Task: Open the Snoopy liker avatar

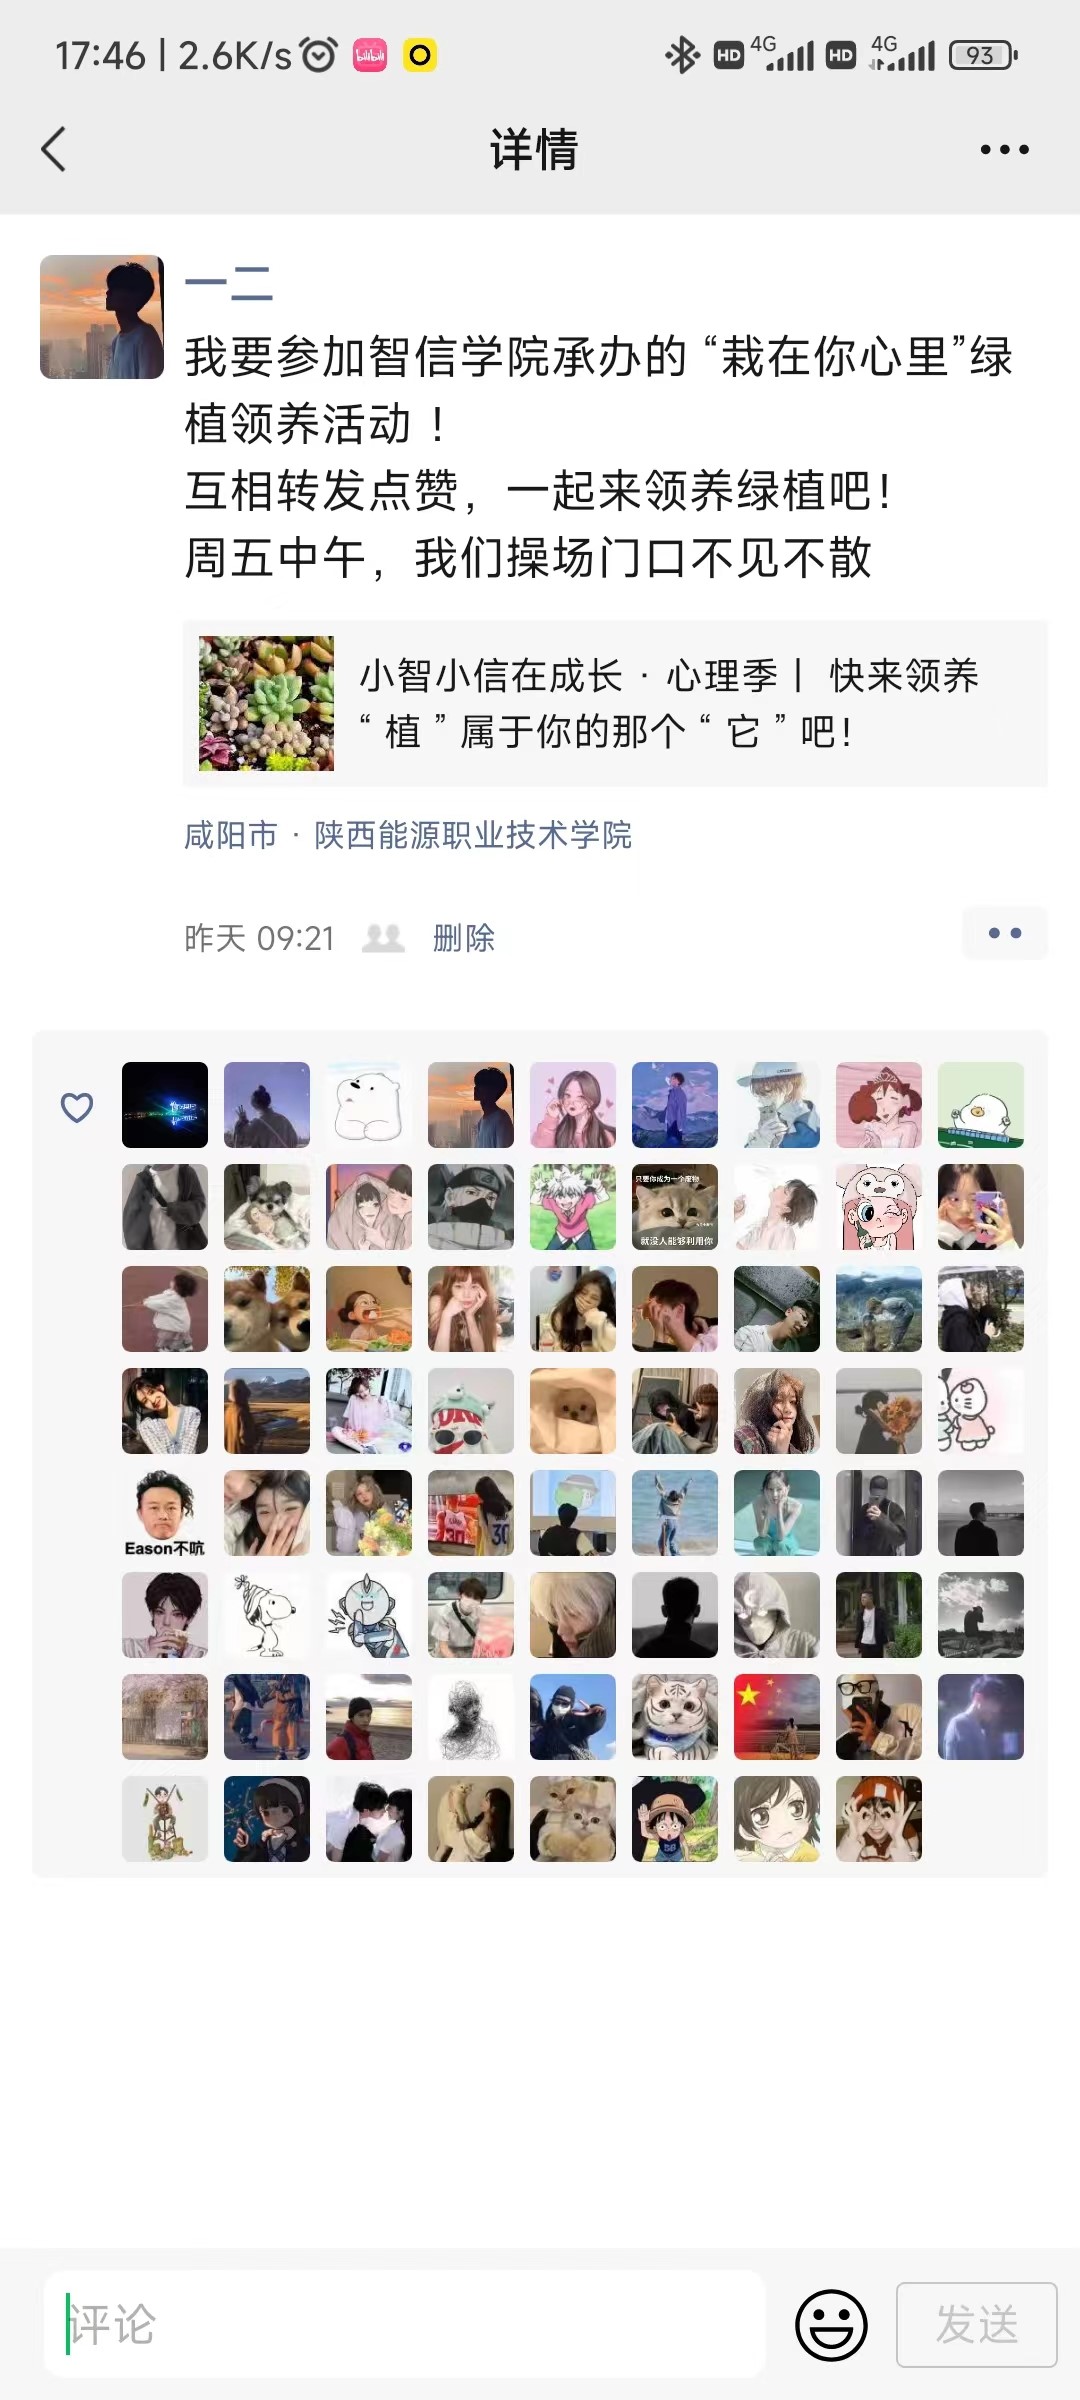Action: (267, 1615)
